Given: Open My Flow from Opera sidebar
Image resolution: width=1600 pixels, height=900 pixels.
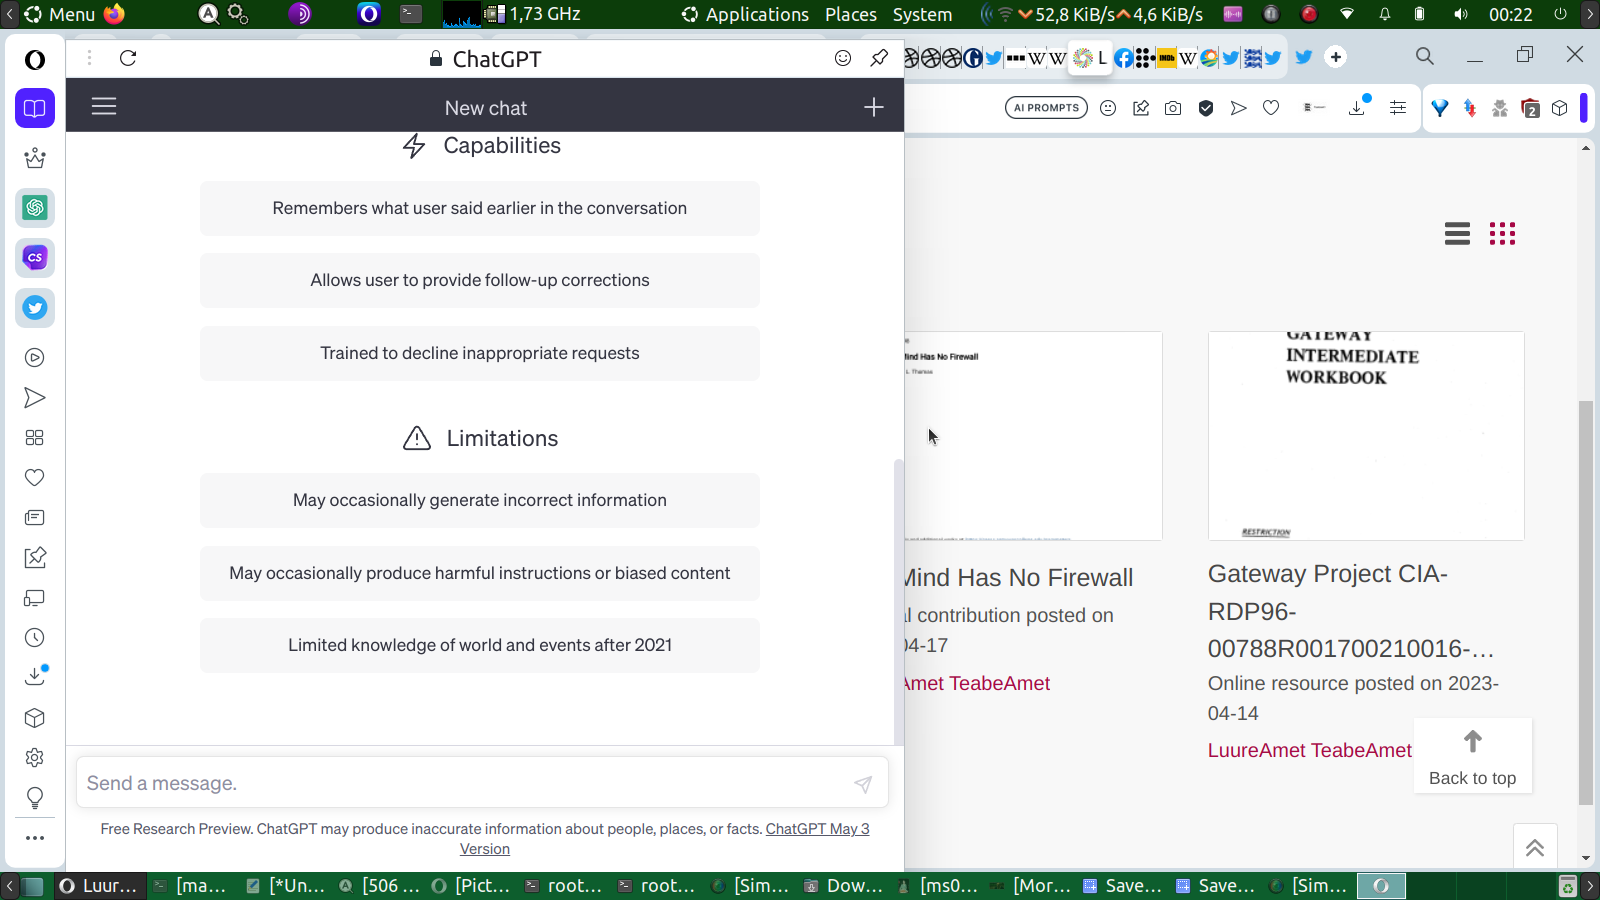Looking at the screenshot, I should tap(35, 398).
